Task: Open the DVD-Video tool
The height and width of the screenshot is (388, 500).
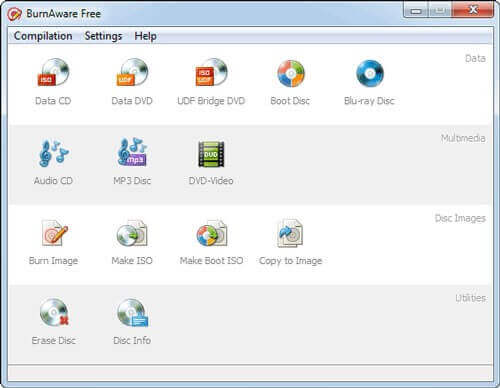Action: click(x=211, y=162)
